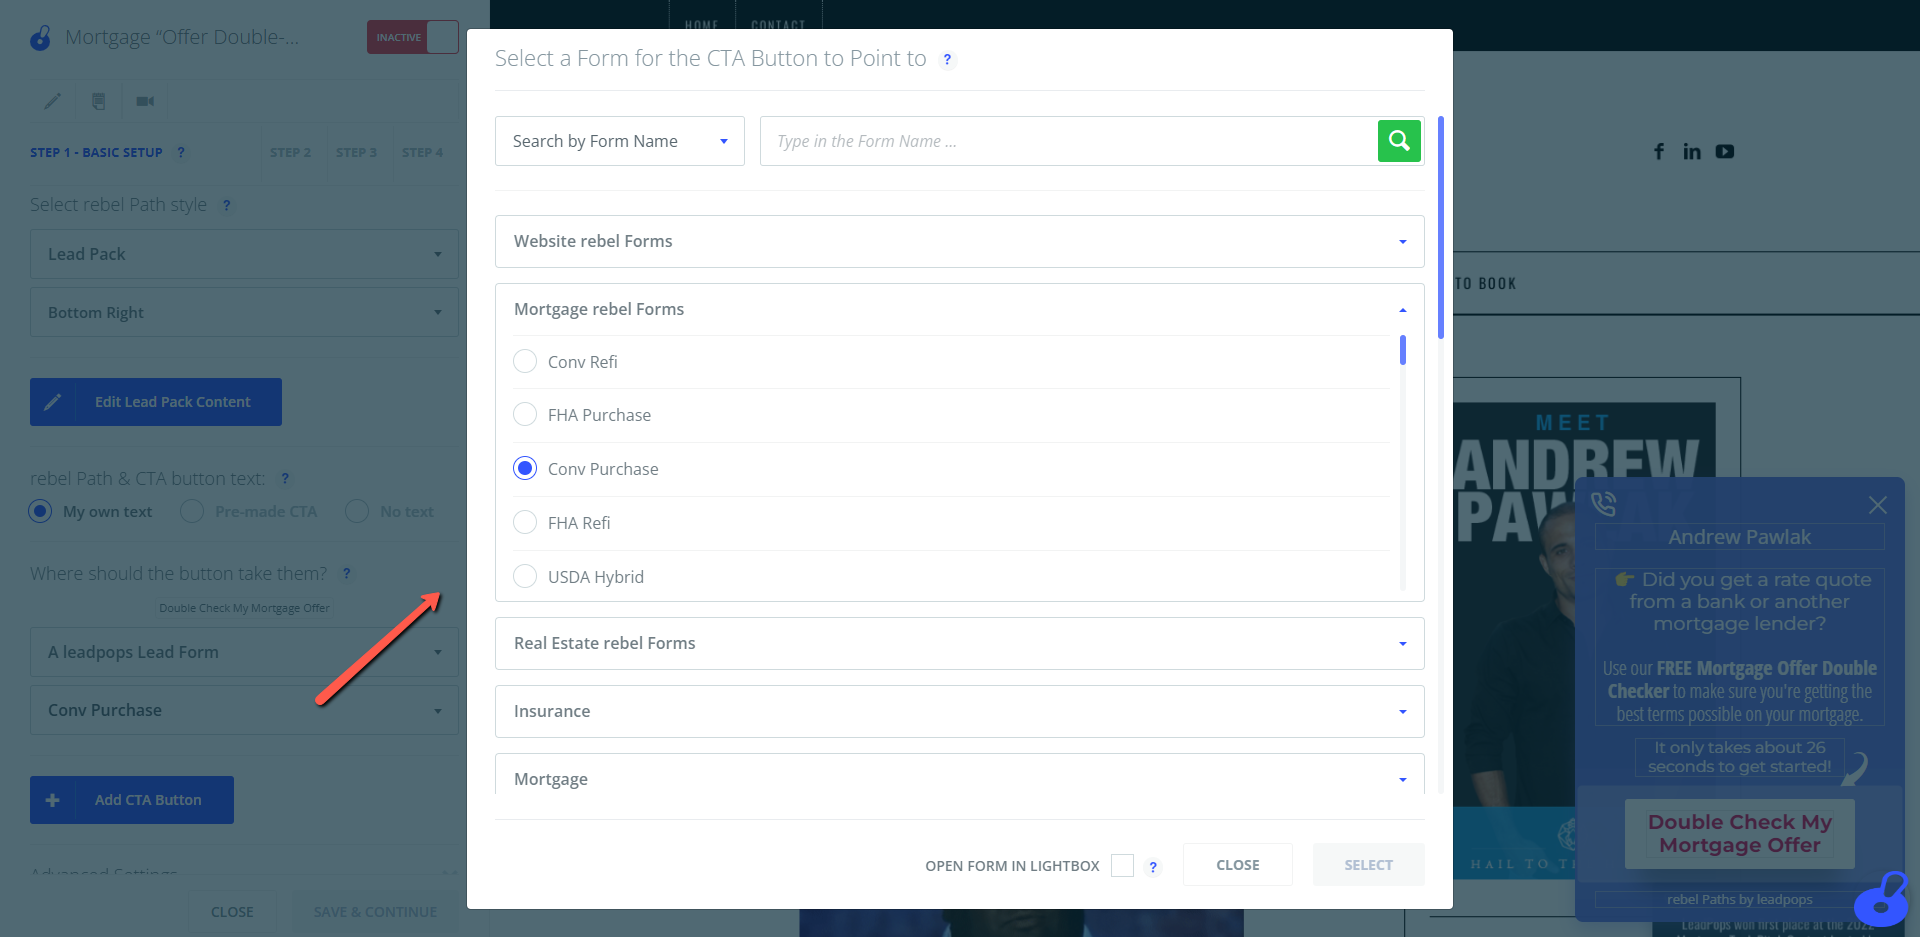Open help icon next to Select rebel Path style
The height and width of the screenshot is (937, 1920).
227,205
